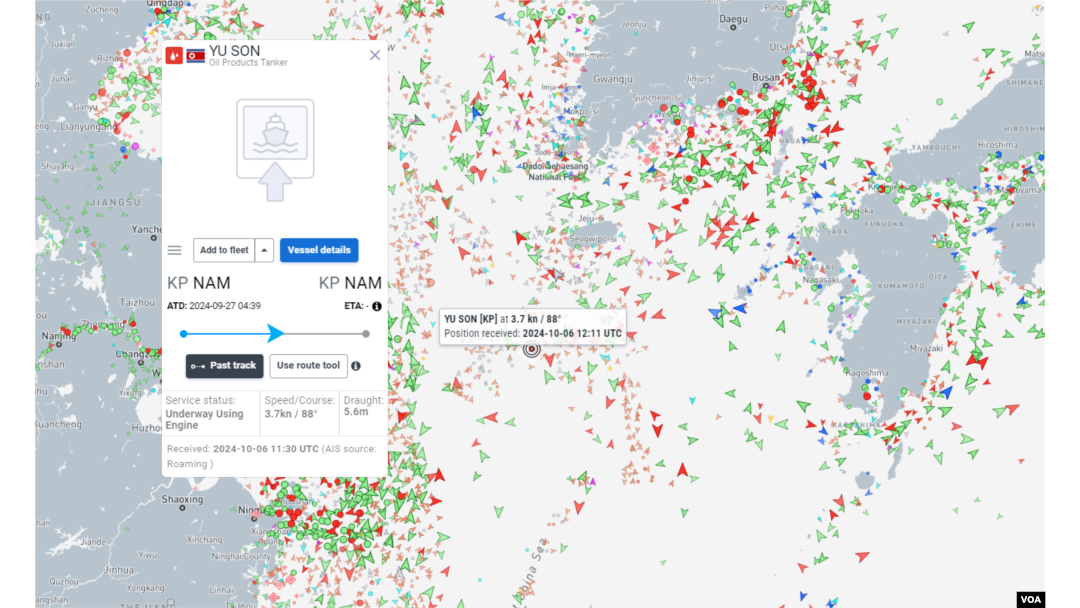Click the YU SON vessel name title
The height and width of the screenshot is (608, 1080).
pos(235,50)
